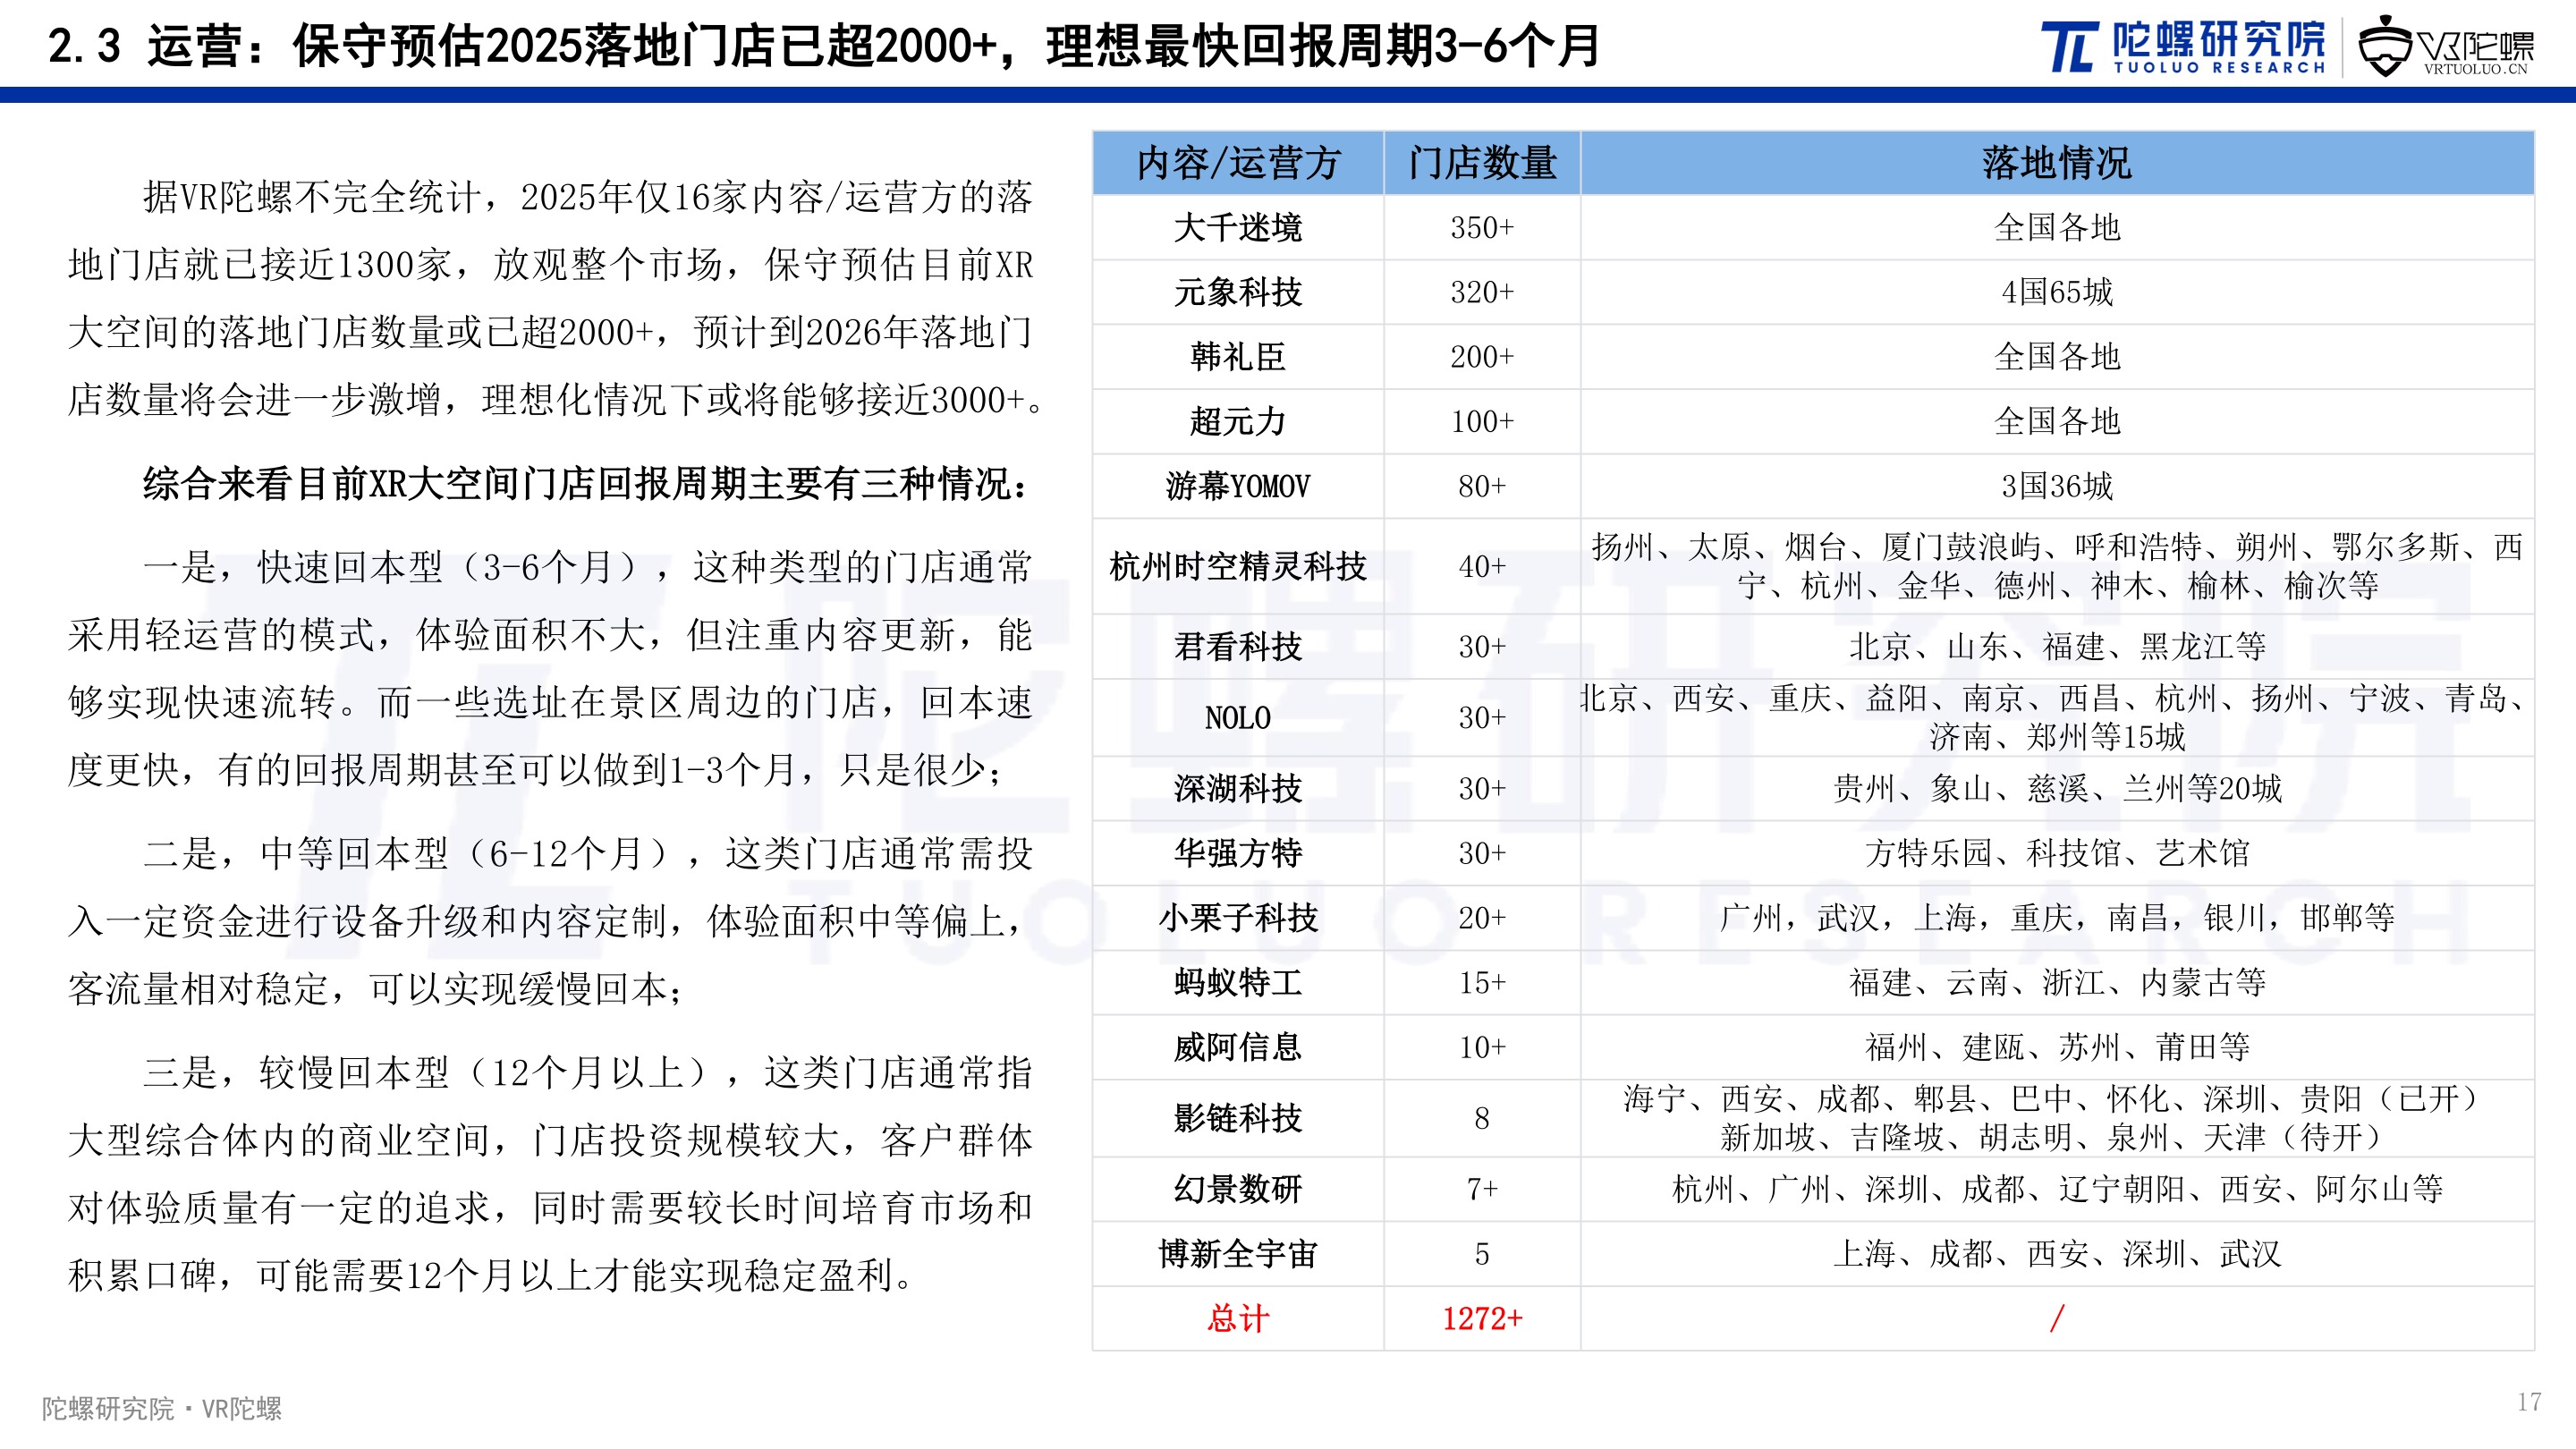The image size is (2576, 1449).
Task: Click the red 总计 total label
Action: click(x=1237, y=1318)
